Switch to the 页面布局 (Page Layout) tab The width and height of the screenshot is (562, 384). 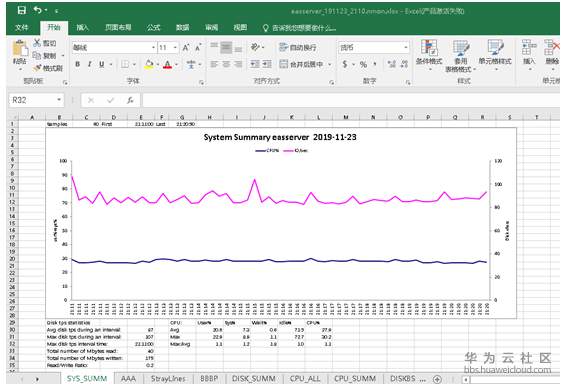click(x=118, y=28)
